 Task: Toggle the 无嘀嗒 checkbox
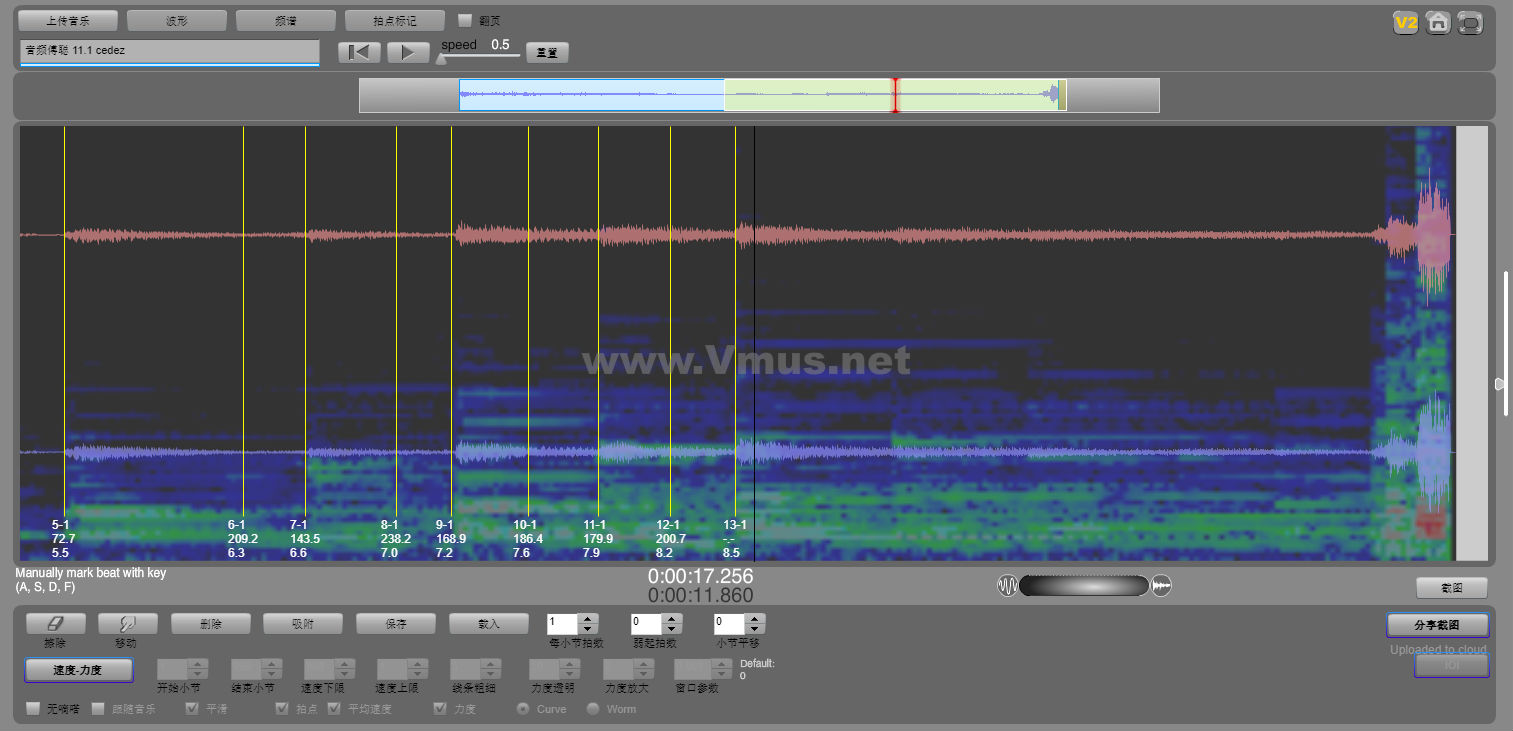[x=34, y=709]
